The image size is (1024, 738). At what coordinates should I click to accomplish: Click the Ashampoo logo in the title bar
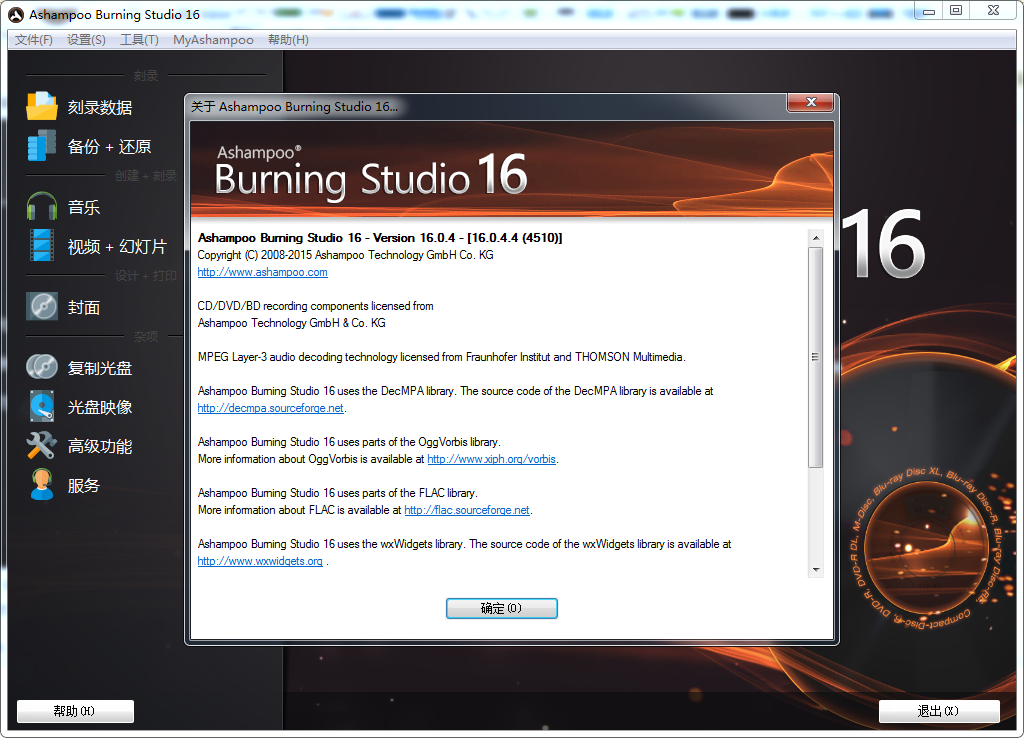[x=16, y=14]
